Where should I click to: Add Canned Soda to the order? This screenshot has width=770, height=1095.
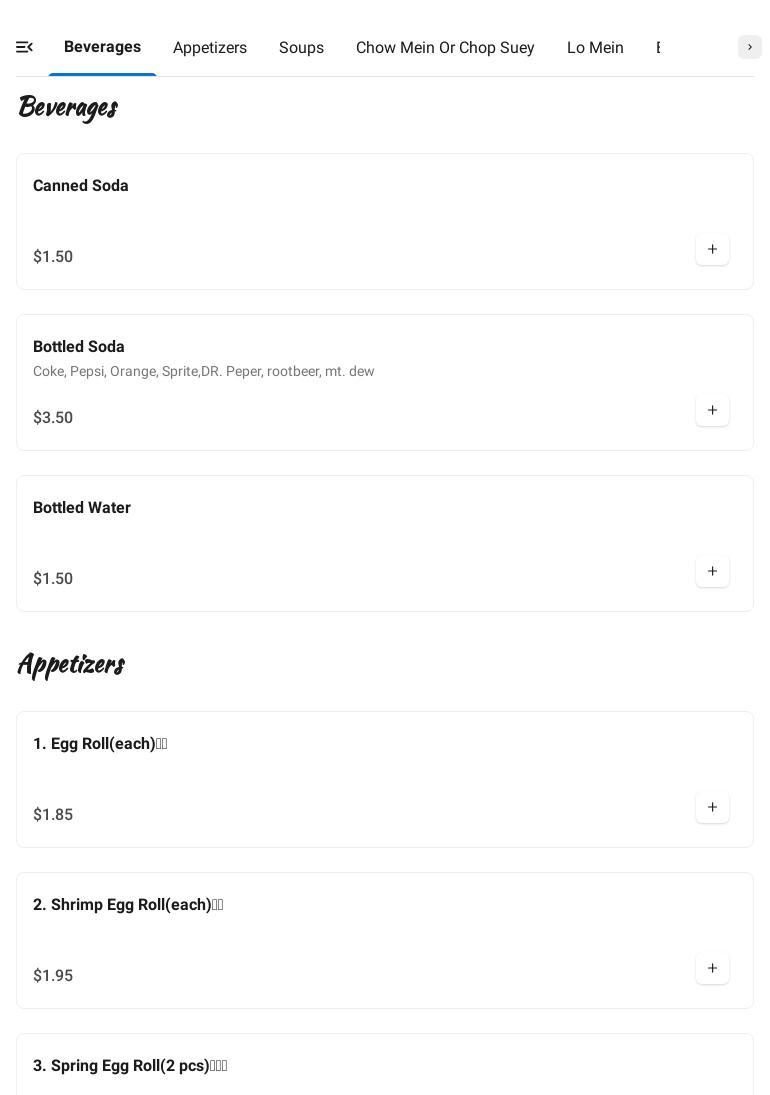coord(712,250)
